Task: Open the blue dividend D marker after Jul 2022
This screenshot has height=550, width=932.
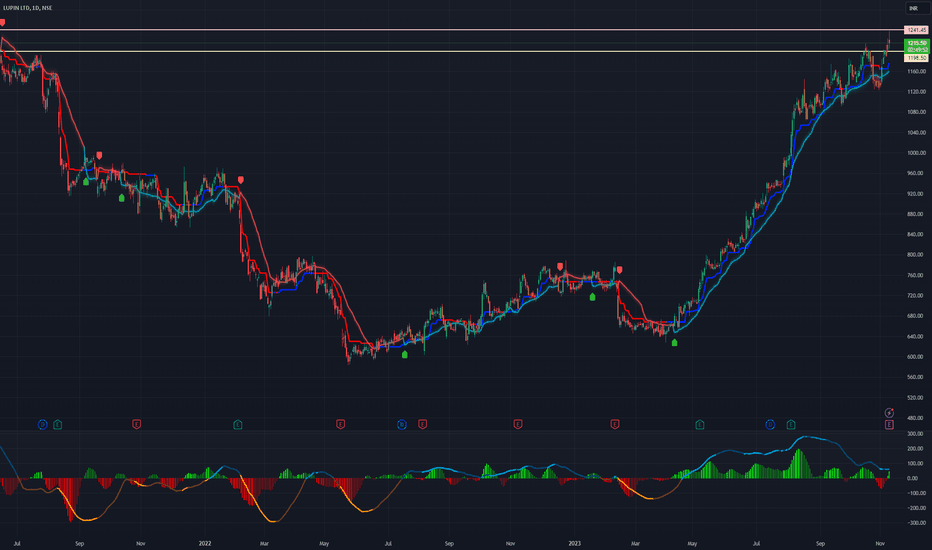Action: (x=402, y=425)
